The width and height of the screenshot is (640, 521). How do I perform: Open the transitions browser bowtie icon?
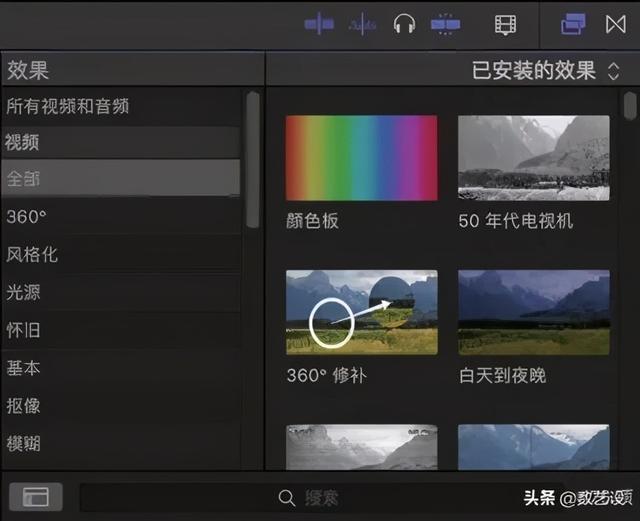coord(616,24)
